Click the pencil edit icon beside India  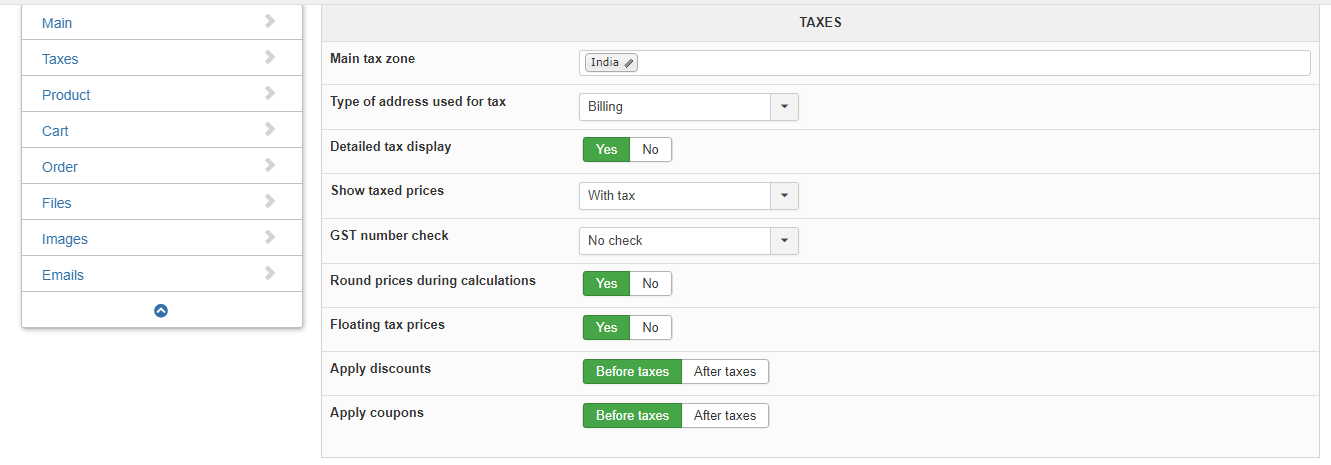coord(629,63)
